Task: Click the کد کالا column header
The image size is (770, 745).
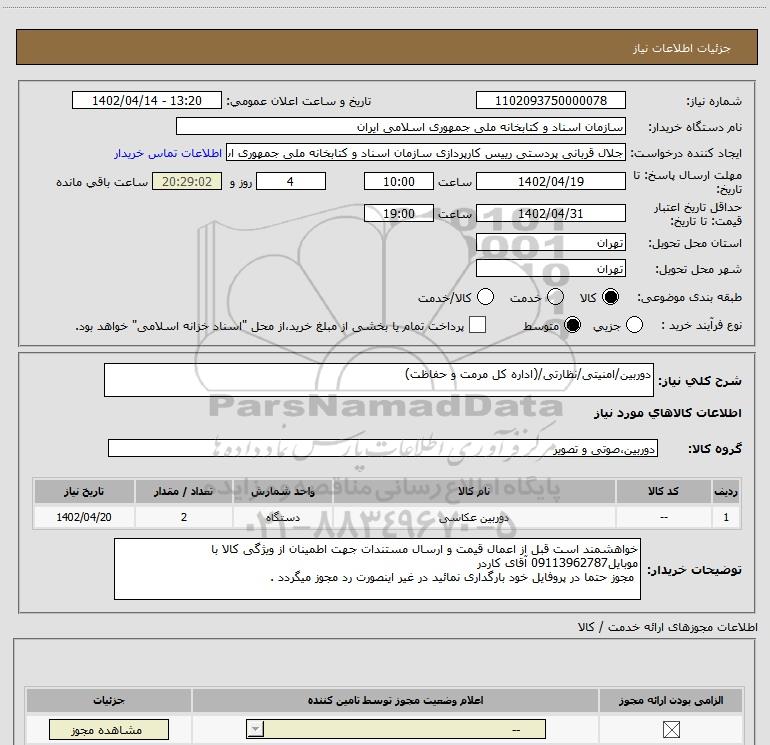Action: pos(663,492)
